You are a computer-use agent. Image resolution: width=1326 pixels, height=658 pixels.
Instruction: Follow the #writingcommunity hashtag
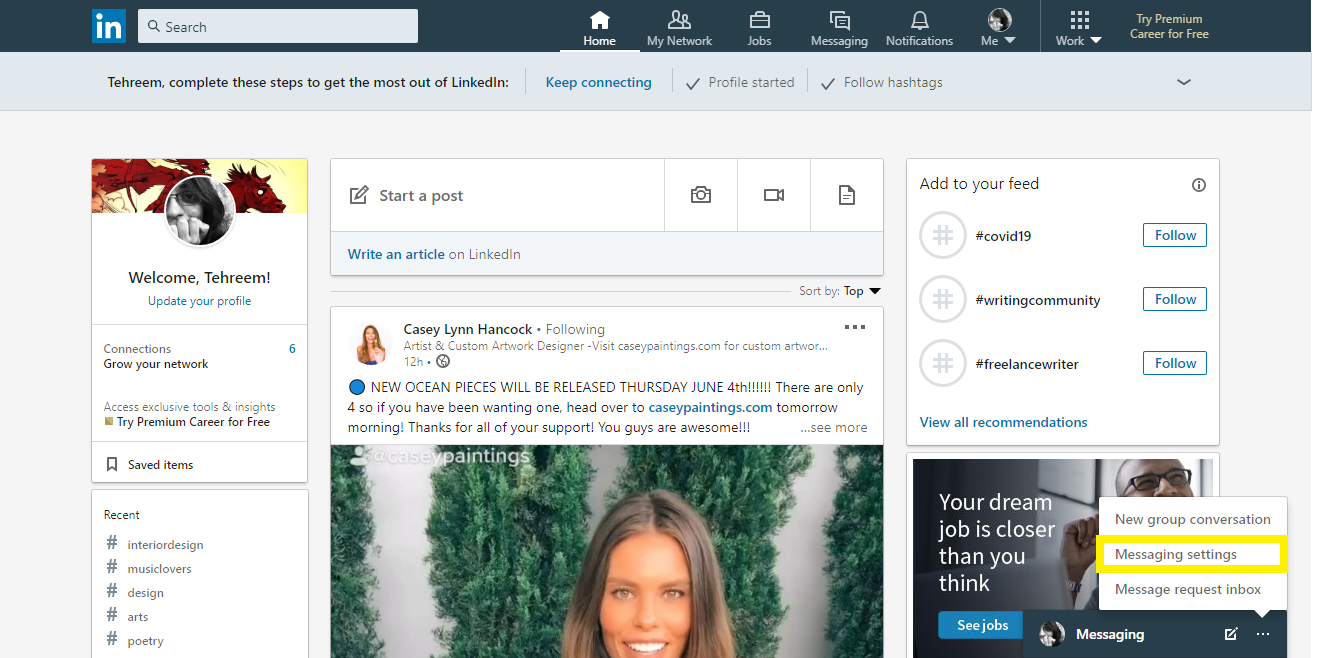[x=1175, y=299]
